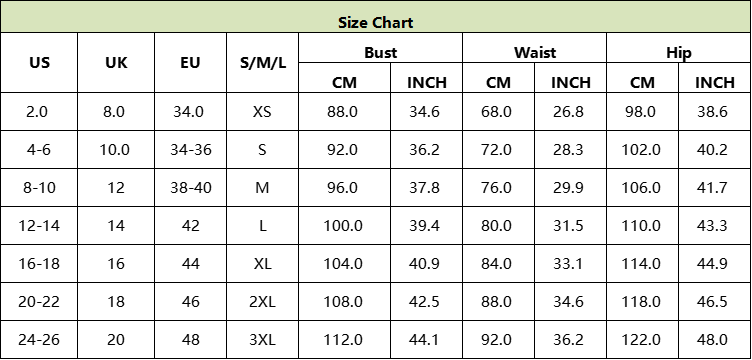Click the INCH subheader under Bust
The width and height of the screenshot is (752, 360).
tap(426, 78)
